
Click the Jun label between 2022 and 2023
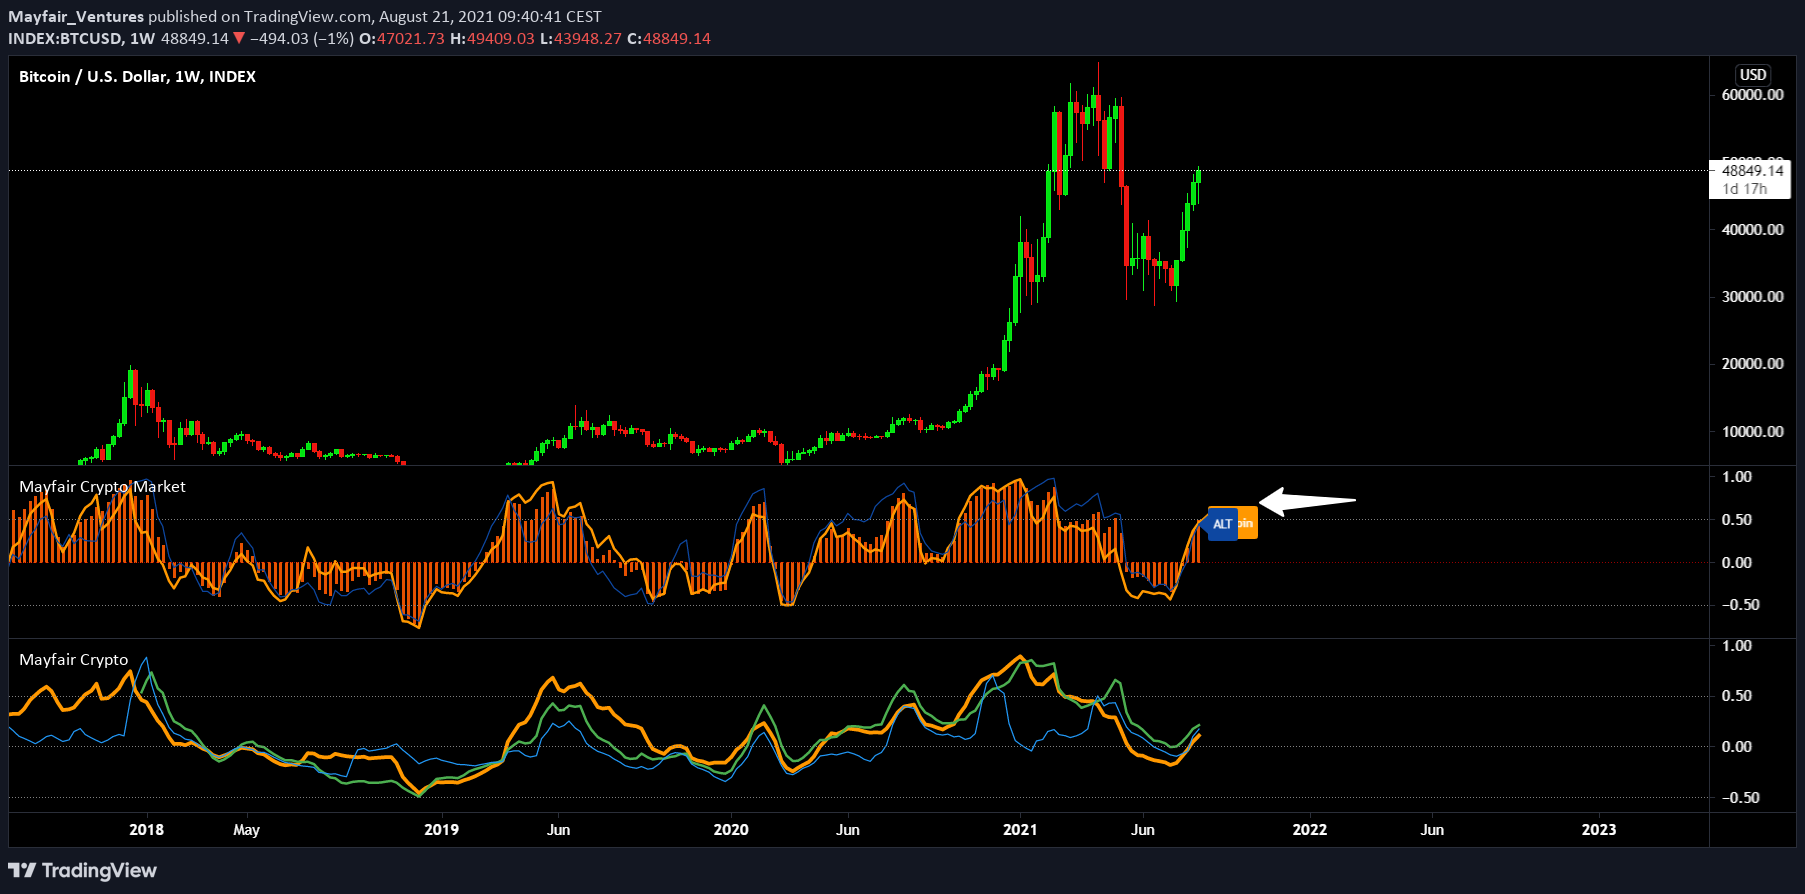point(1432,829)
